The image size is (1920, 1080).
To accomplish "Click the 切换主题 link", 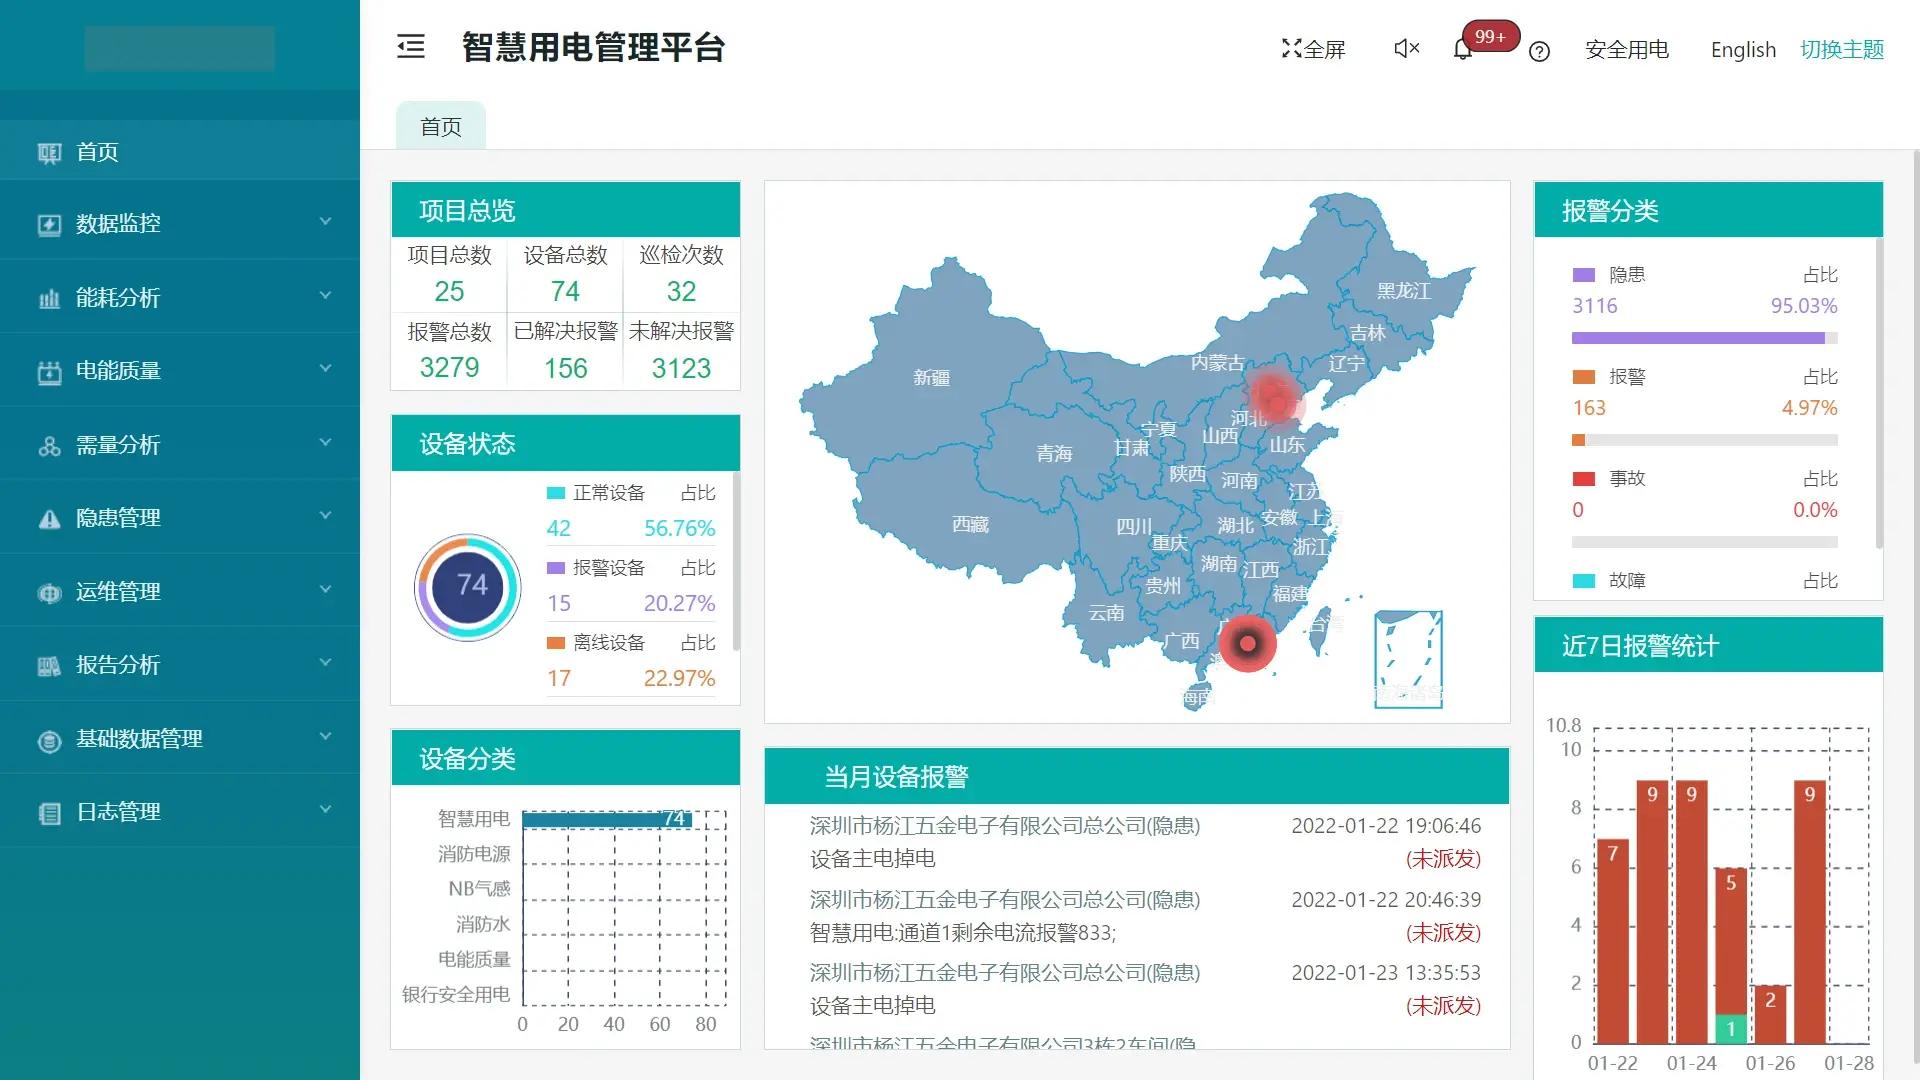I will click(x=1842, y=49).
